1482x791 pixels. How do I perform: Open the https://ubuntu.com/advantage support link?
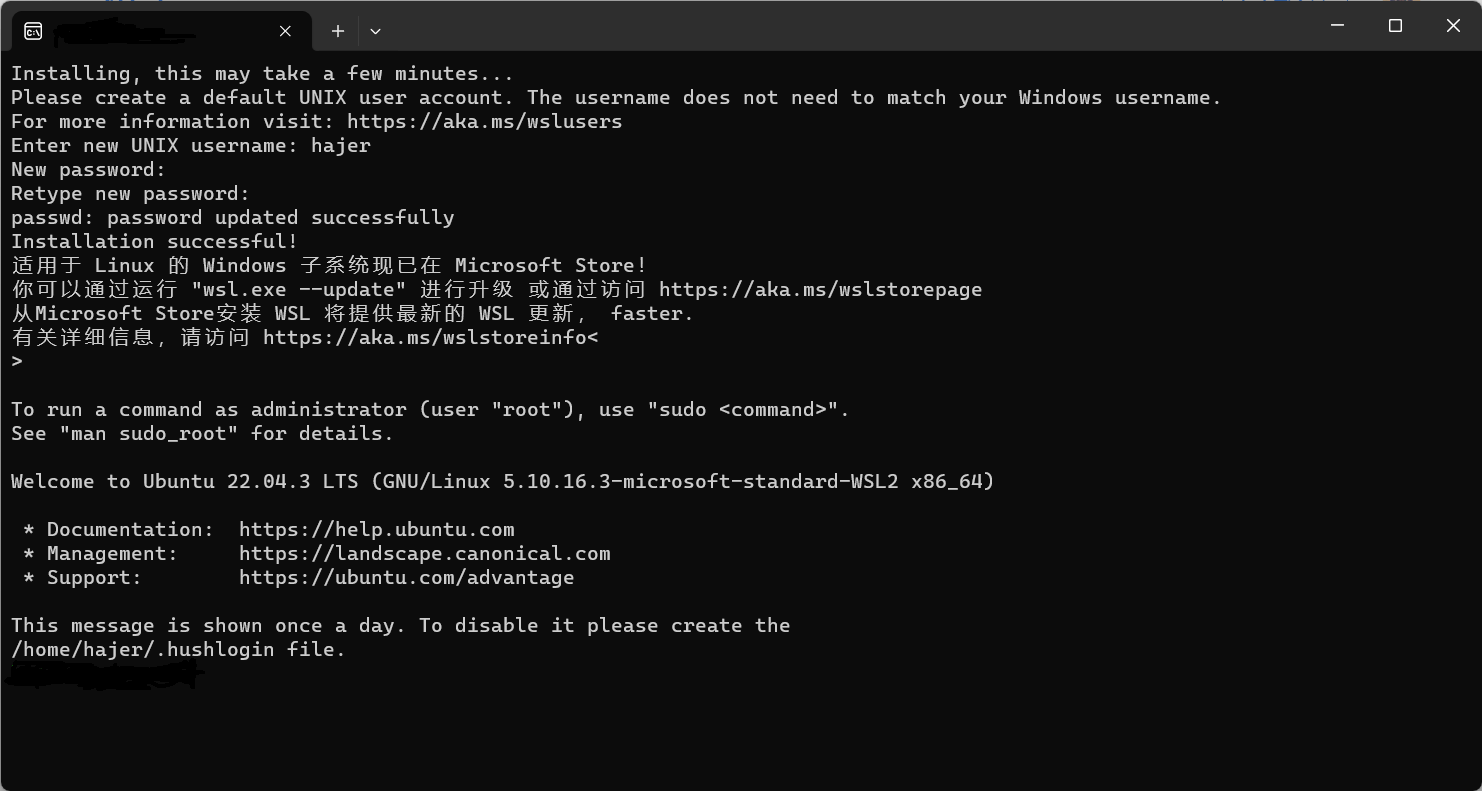(x=406, y=577)
